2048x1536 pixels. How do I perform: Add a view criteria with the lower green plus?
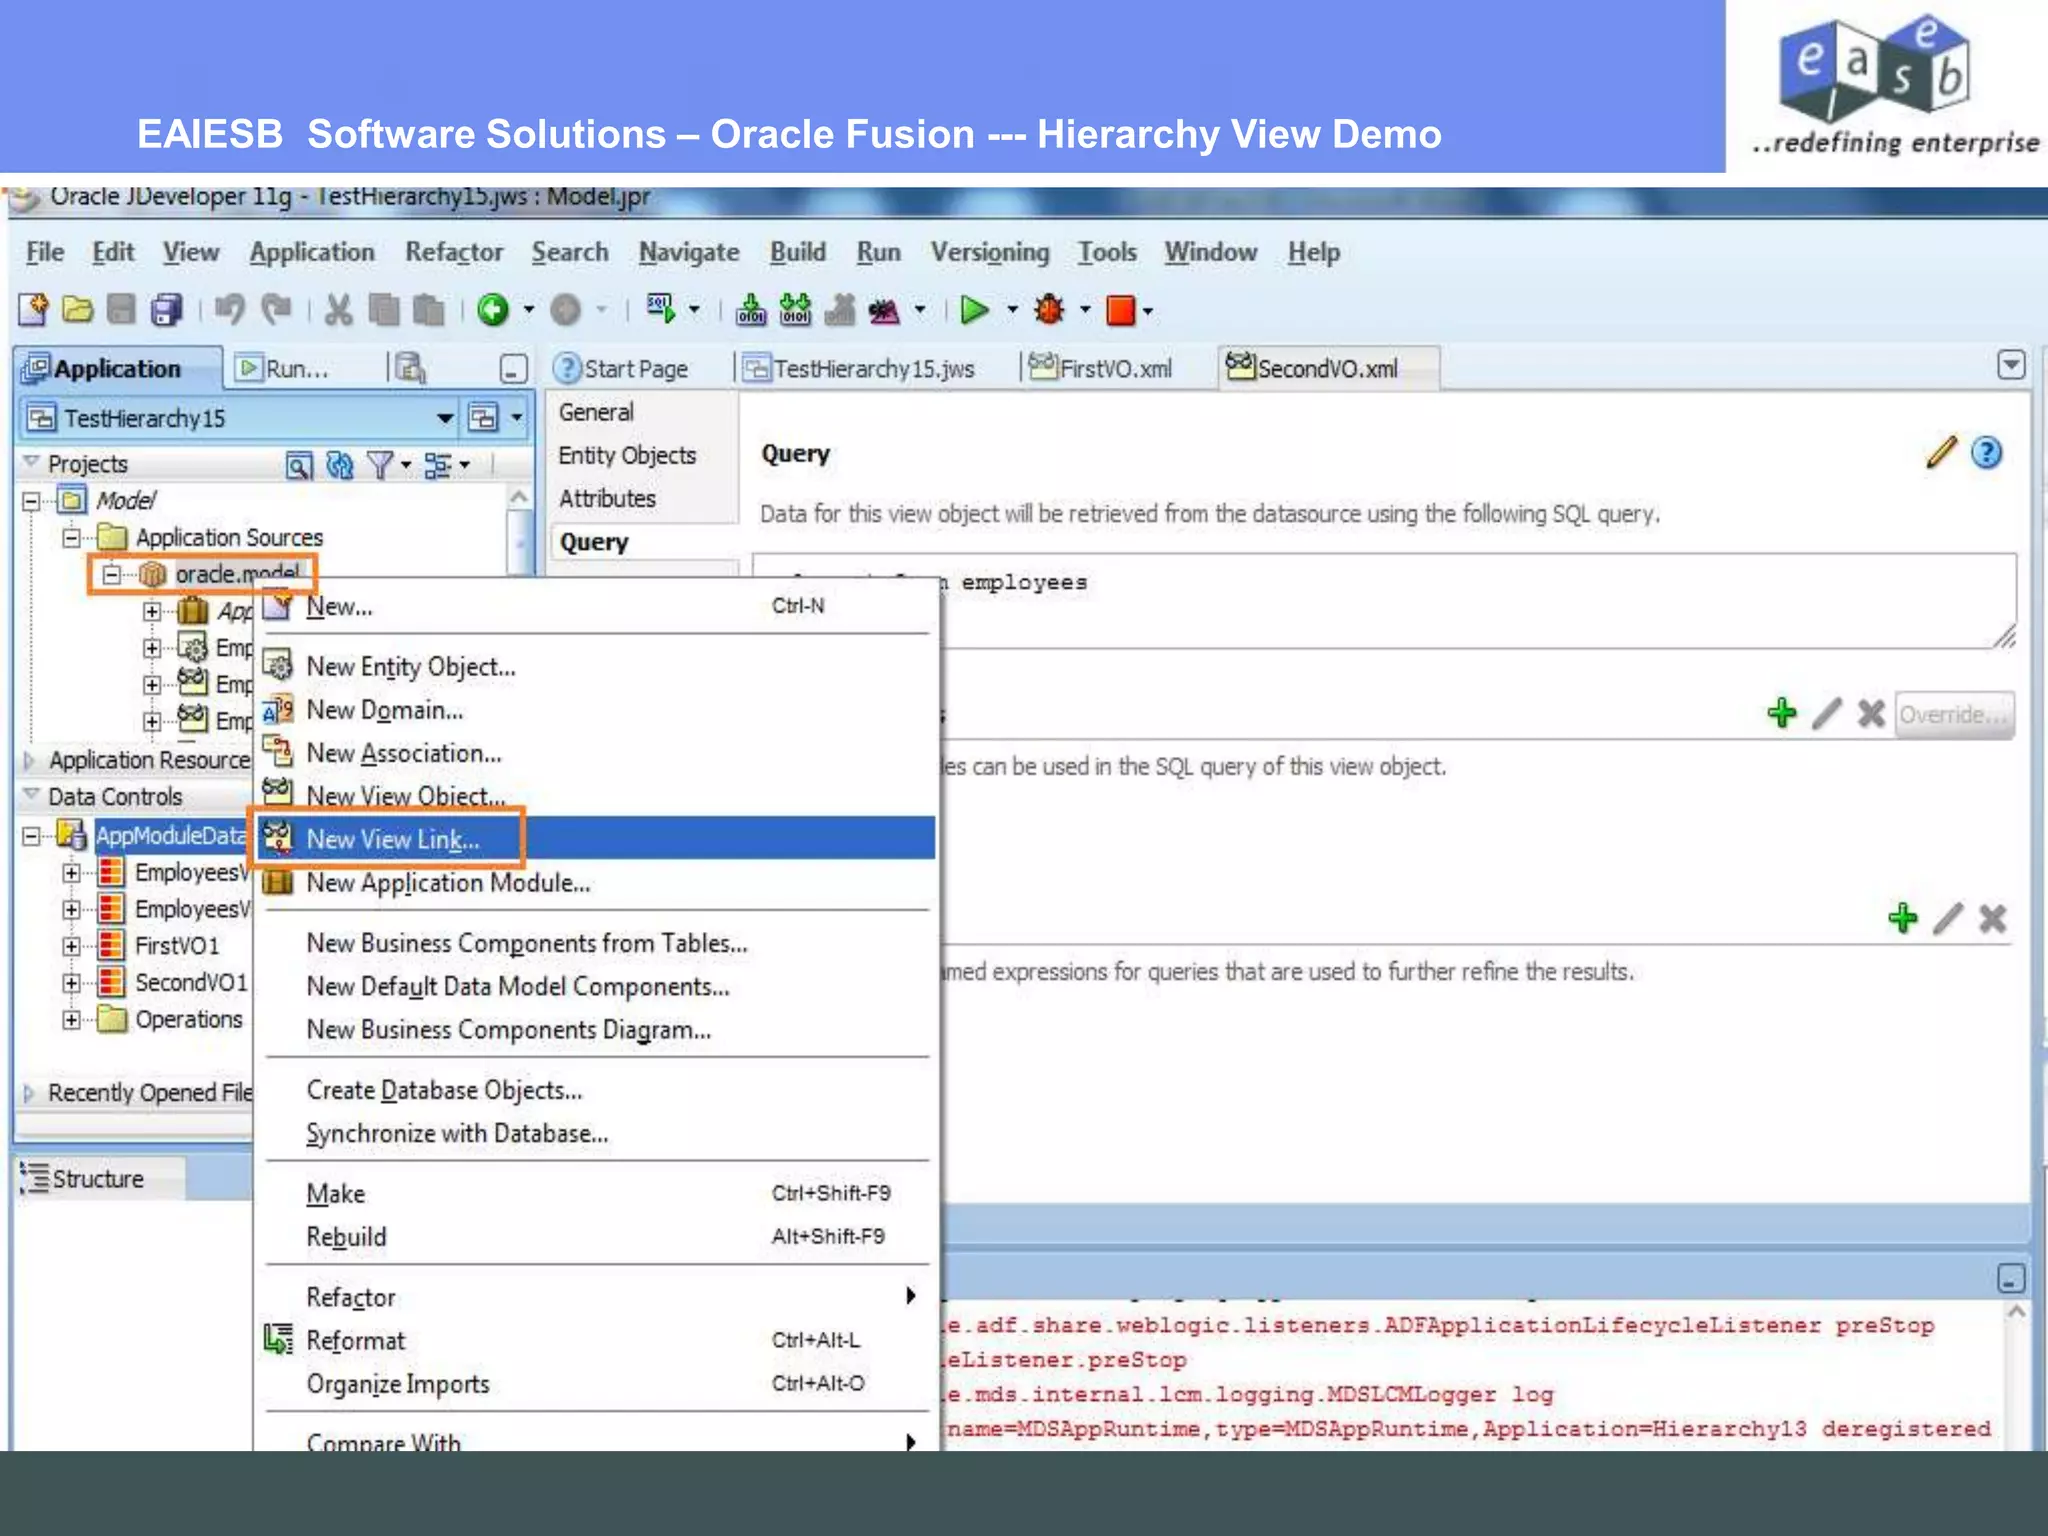click(x=1903, y=918)
